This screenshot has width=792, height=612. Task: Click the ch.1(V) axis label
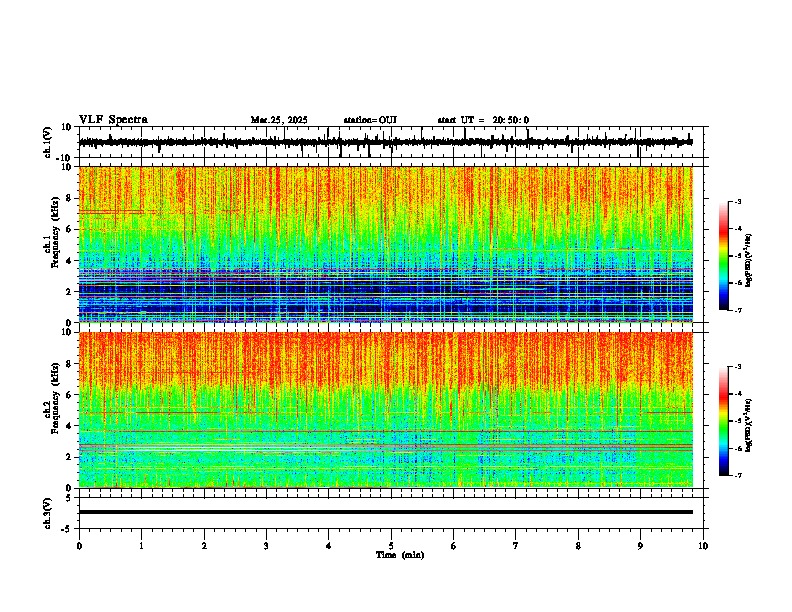(48, 142)
